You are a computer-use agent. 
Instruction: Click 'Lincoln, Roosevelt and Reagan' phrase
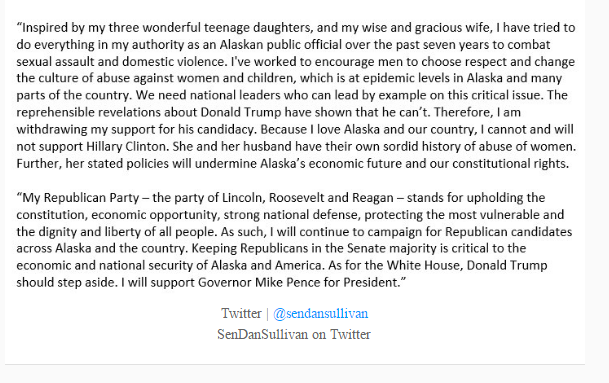308,198
